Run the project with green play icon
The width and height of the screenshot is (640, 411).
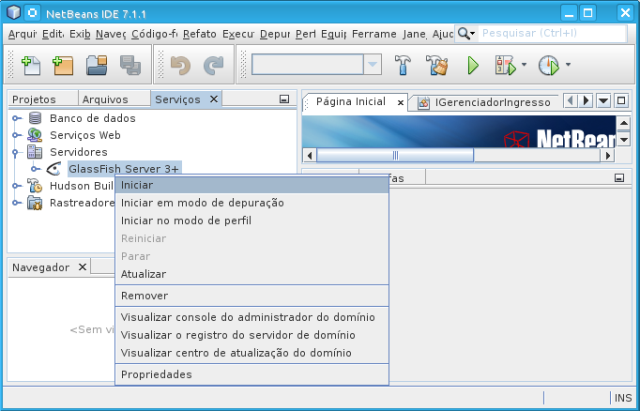click(473, 66)
